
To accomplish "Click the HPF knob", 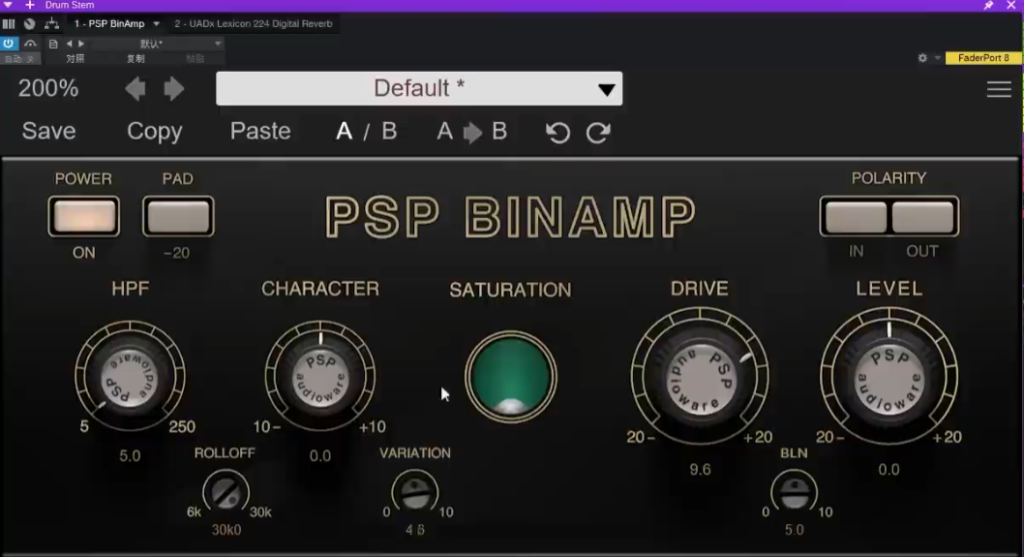I will coord(129,377).
